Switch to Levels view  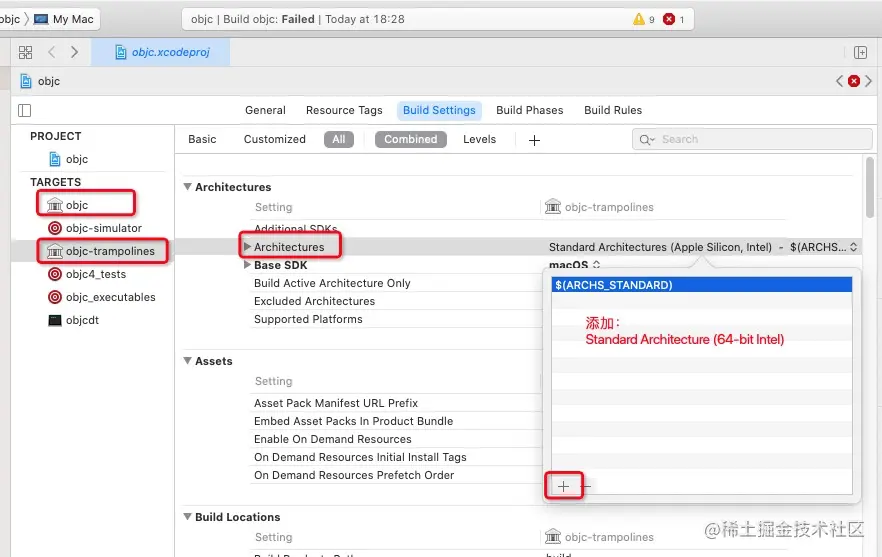(x=479, y=139)
